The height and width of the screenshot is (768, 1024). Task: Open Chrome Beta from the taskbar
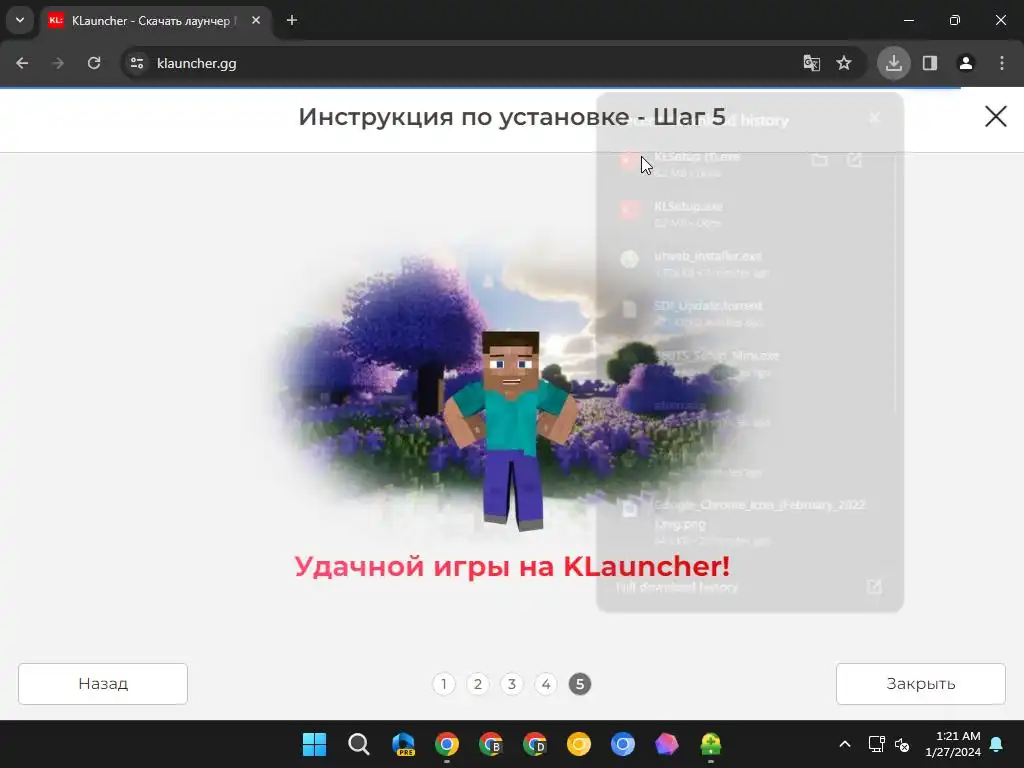coord(490,744)
